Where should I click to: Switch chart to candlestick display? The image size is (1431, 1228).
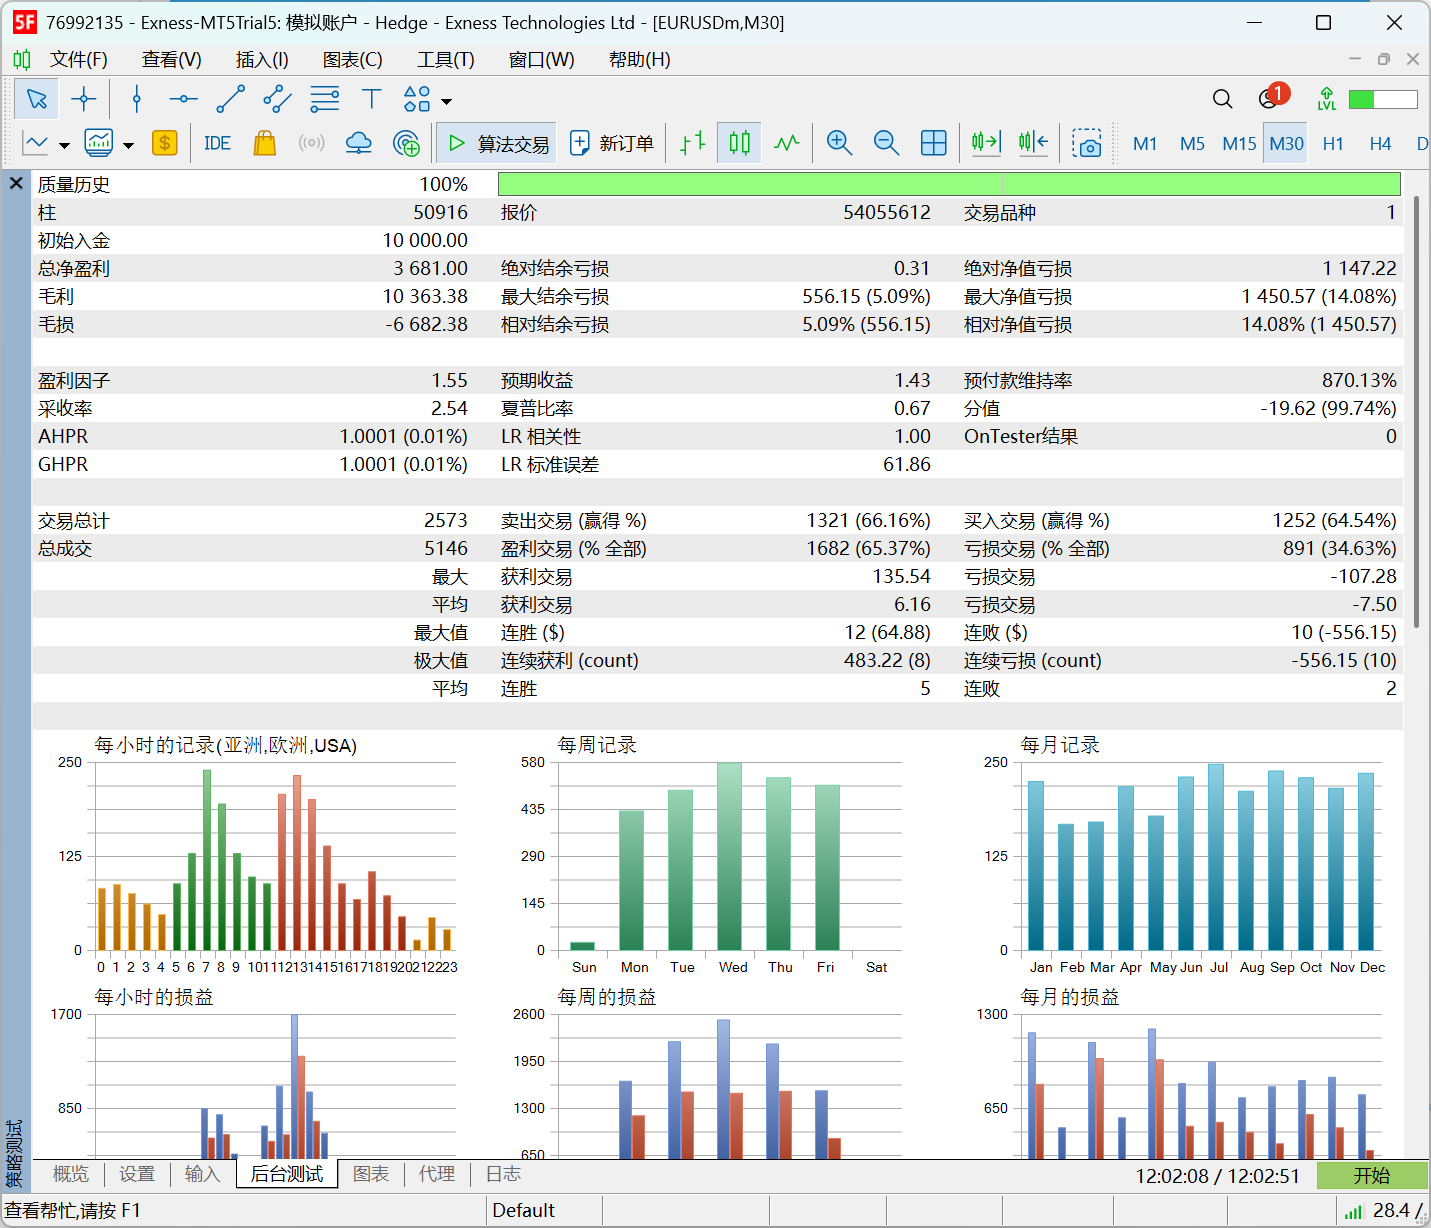coord(739,143)
